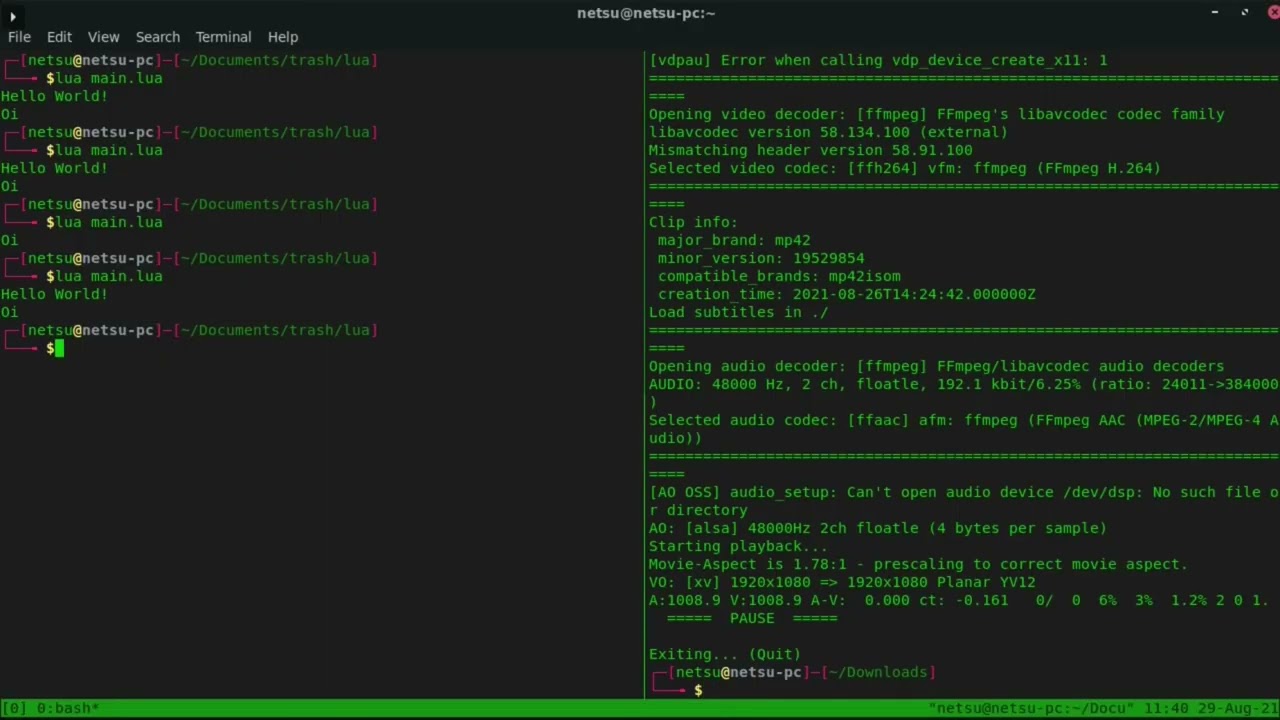The width and height of the screenshot is (1280, 720).
Task: Click the 'Selected video codec: [ffh264]' line
Action: click(905, 168)
